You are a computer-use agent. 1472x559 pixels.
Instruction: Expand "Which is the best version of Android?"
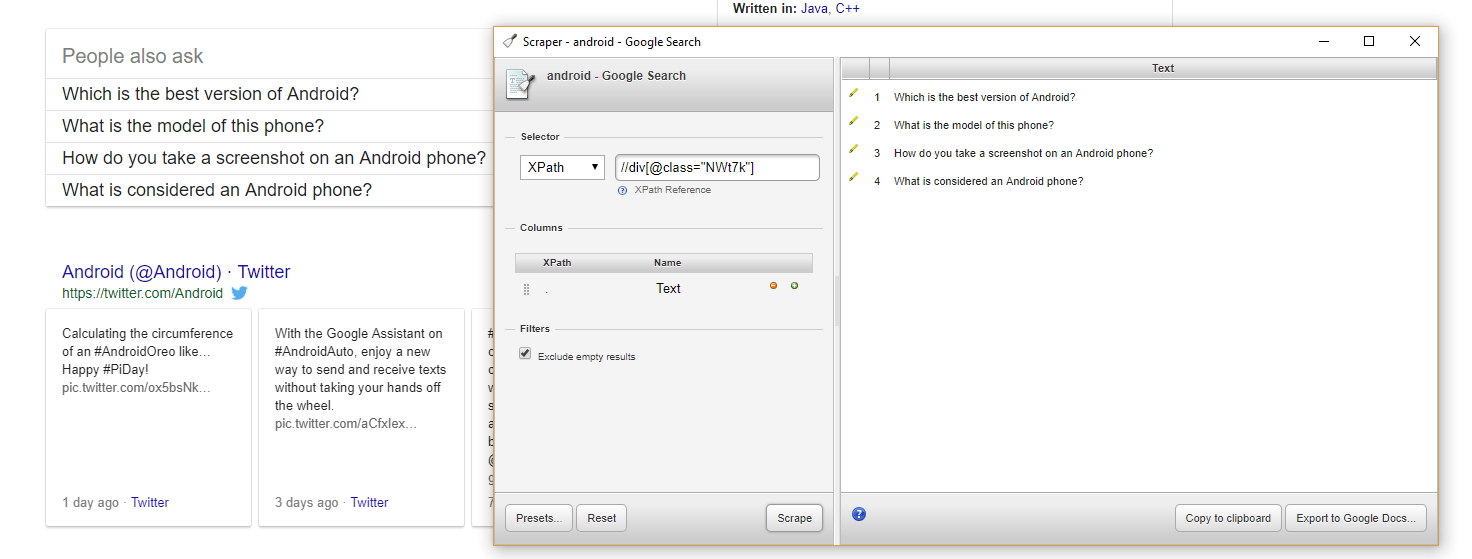tap(210, 94)
